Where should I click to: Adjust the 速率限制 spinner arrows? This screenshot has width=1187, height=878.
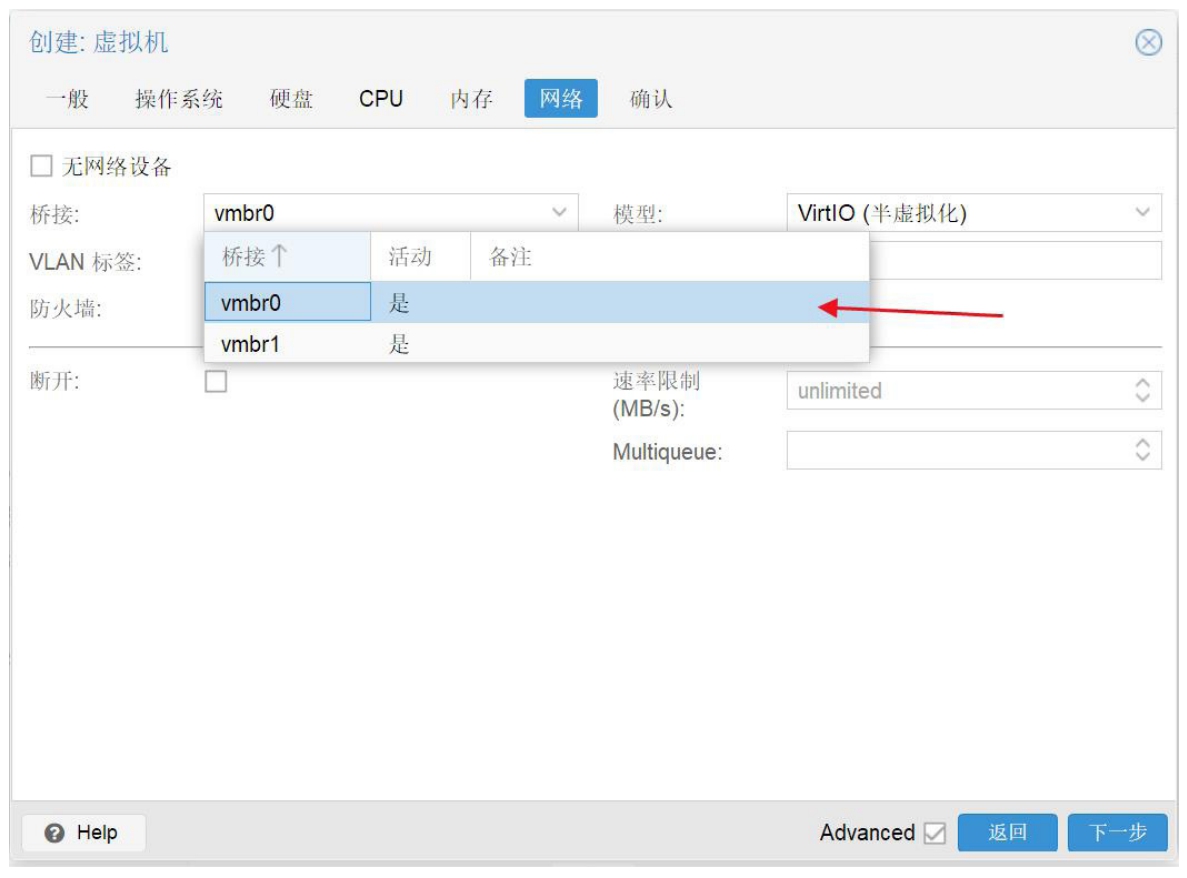click(1143, 391)
